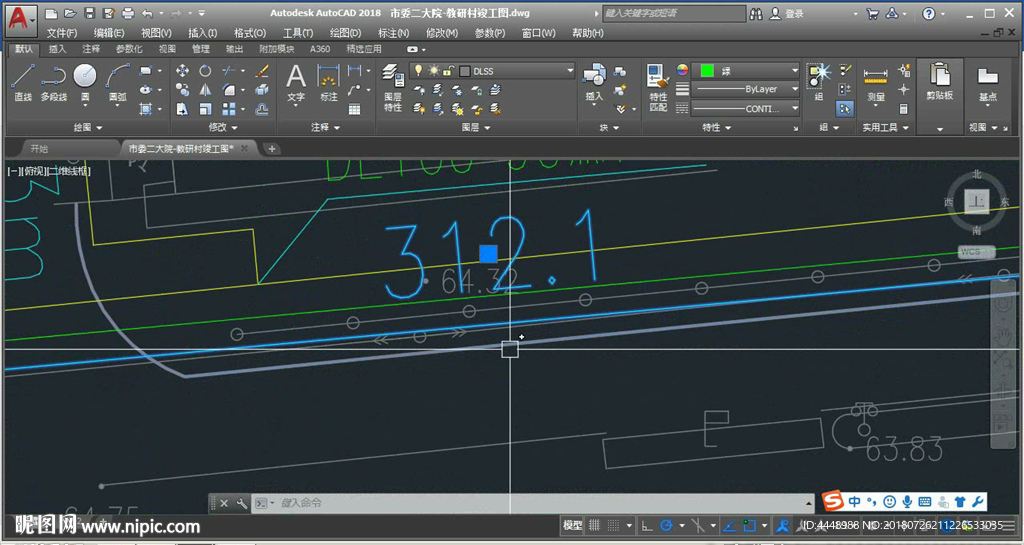Switch to the 参数化 ribbon tab

pos(129,49)
